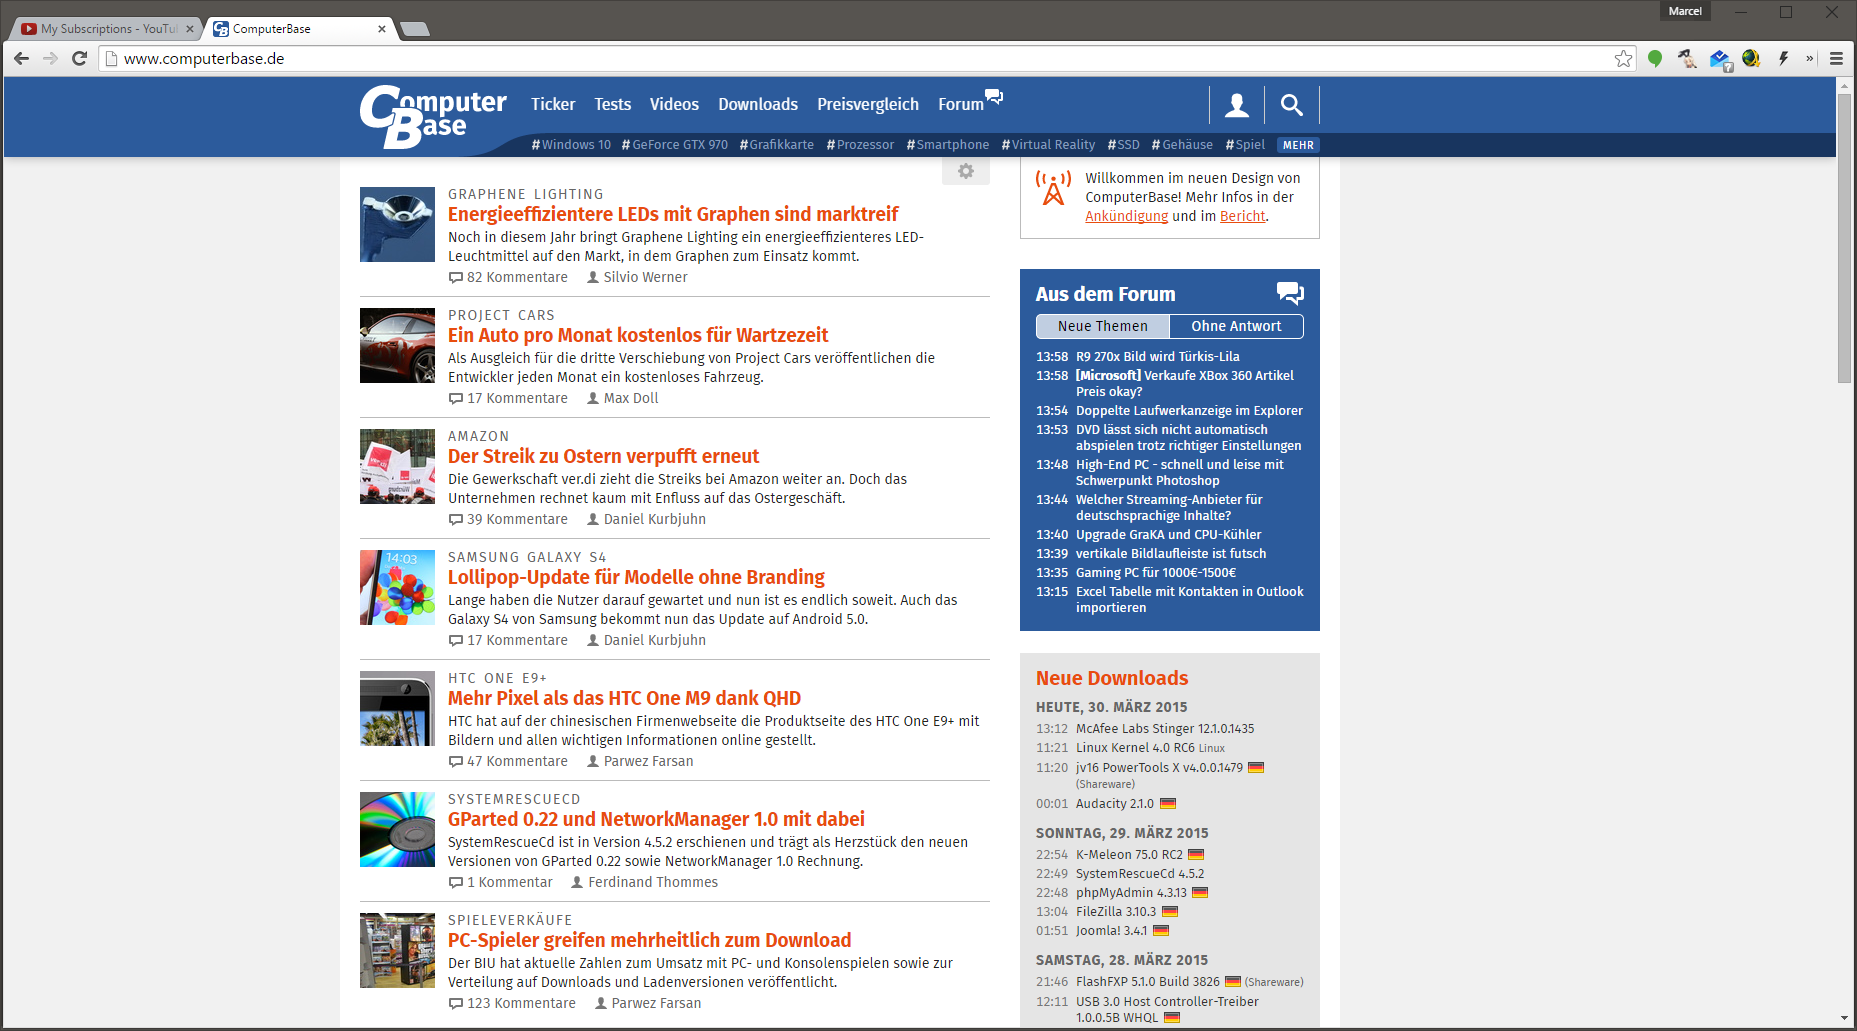1857x1031 pixels.
Task: Click the browser back arrow
Action: (22, 58)
